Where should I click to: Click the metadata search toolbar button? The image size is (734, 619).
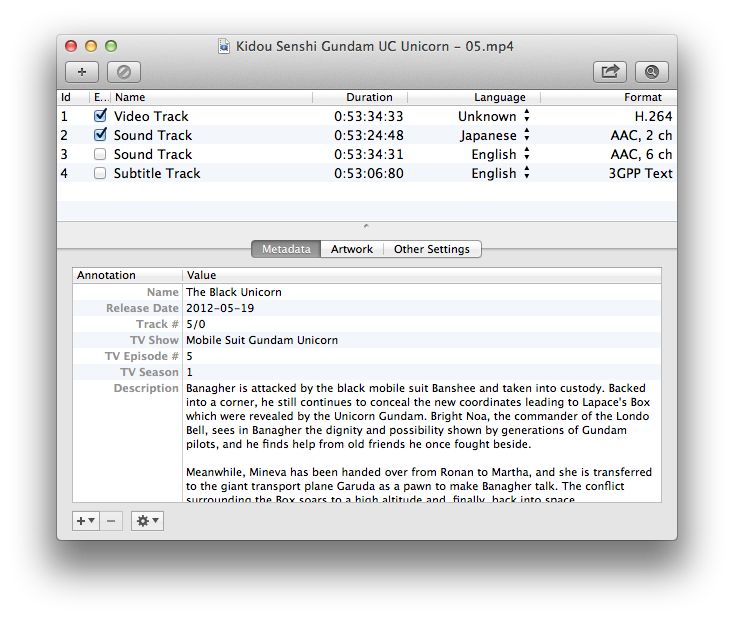coord(652,72)
